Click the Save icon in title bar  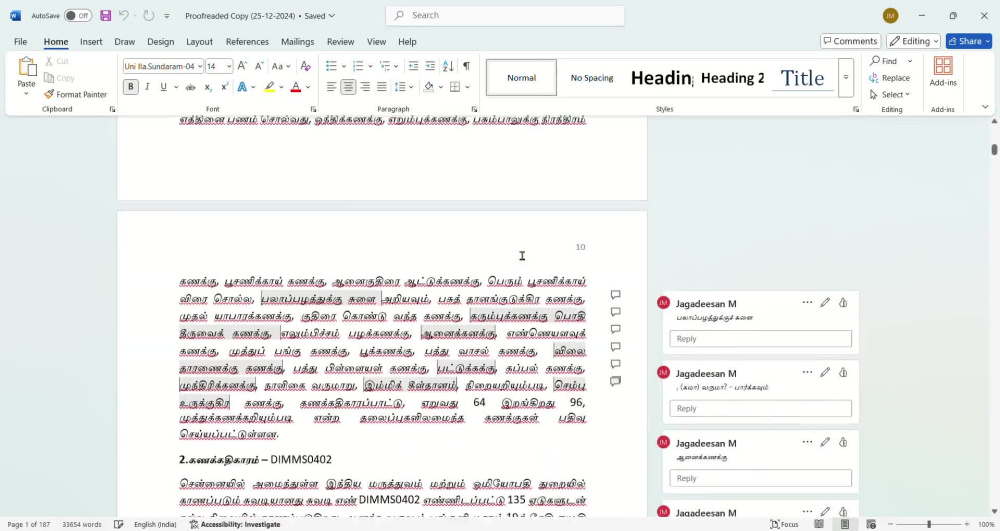(x=106, y=16)
